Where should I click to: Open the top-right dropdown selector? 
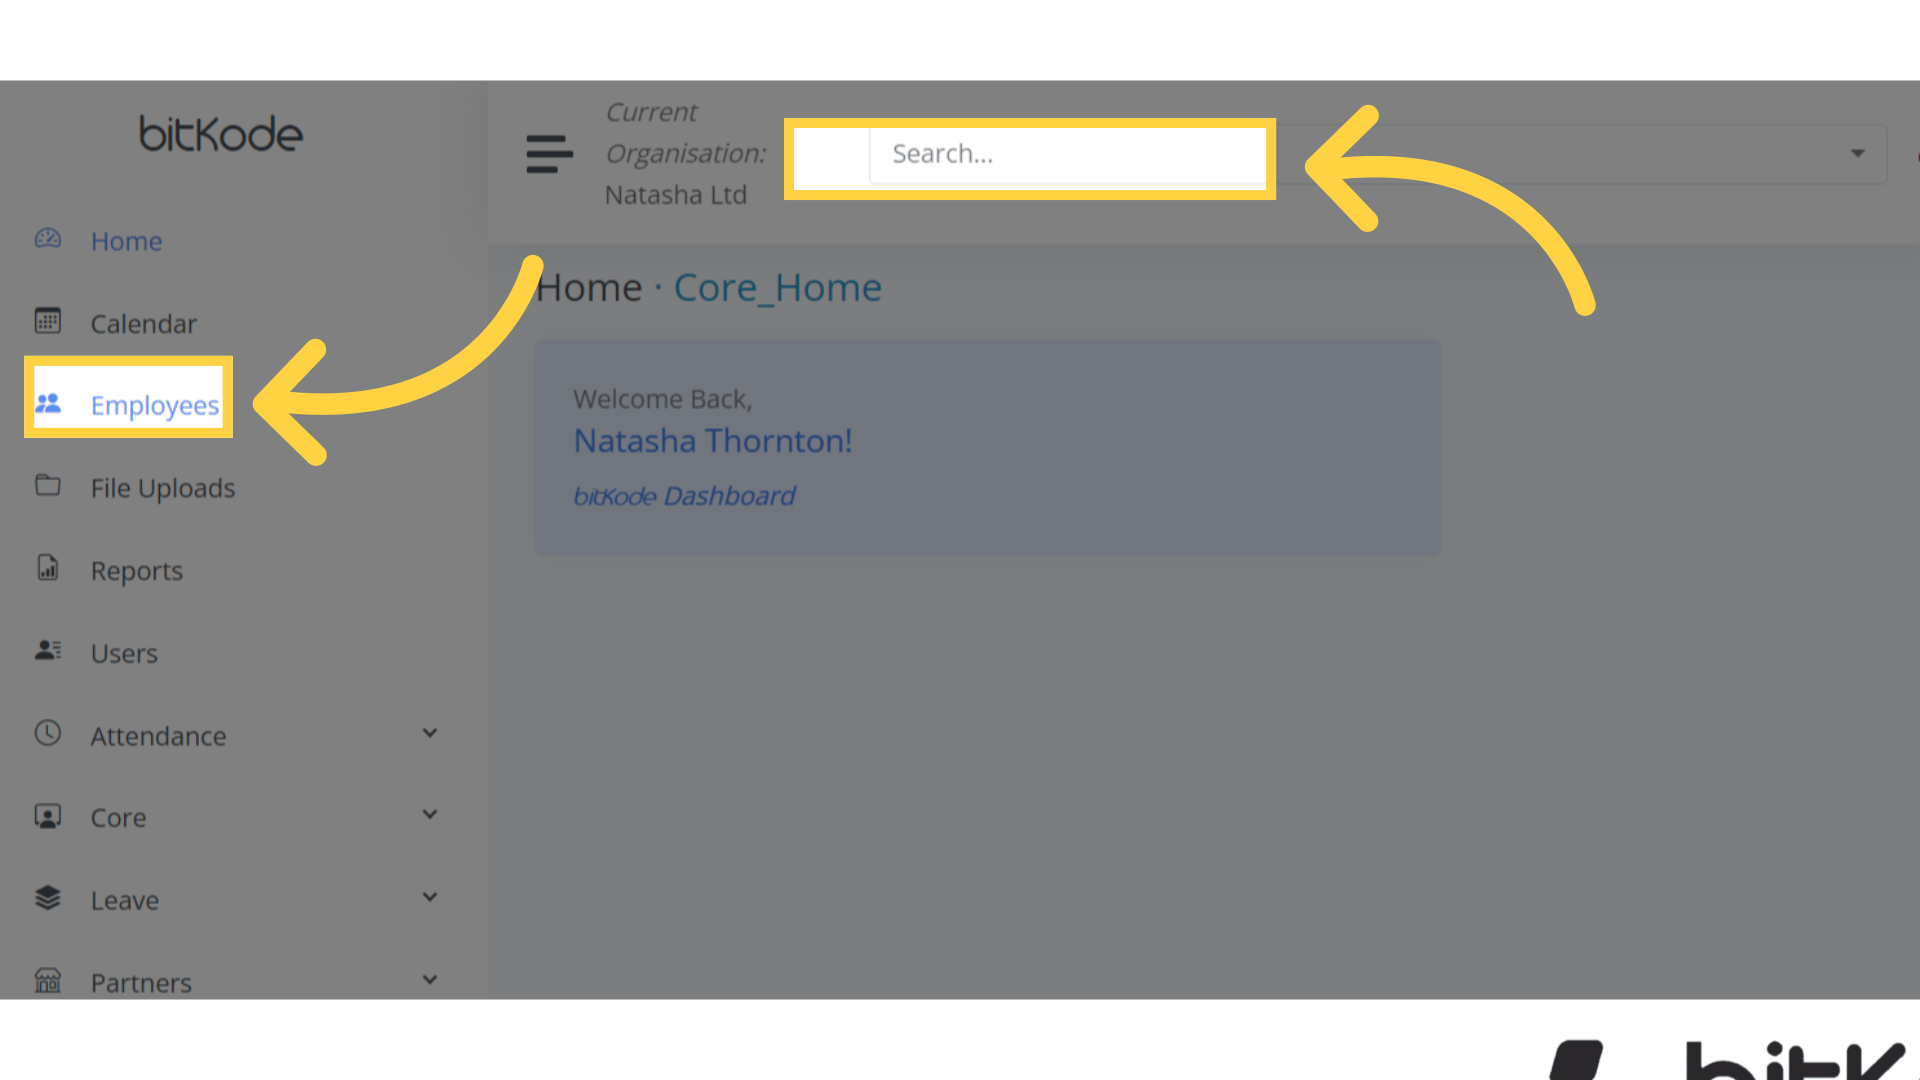[1857, 153]
